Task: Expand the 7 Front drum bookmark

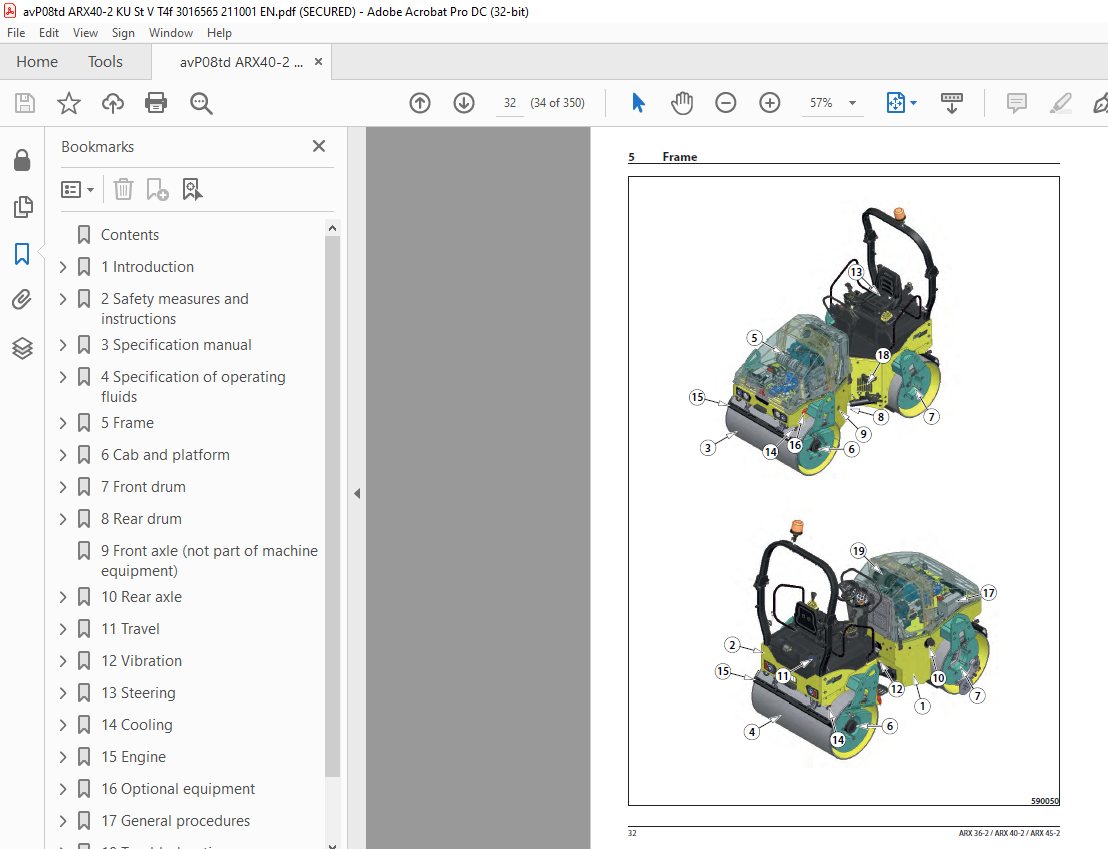Action: click(x=63, y=487)
